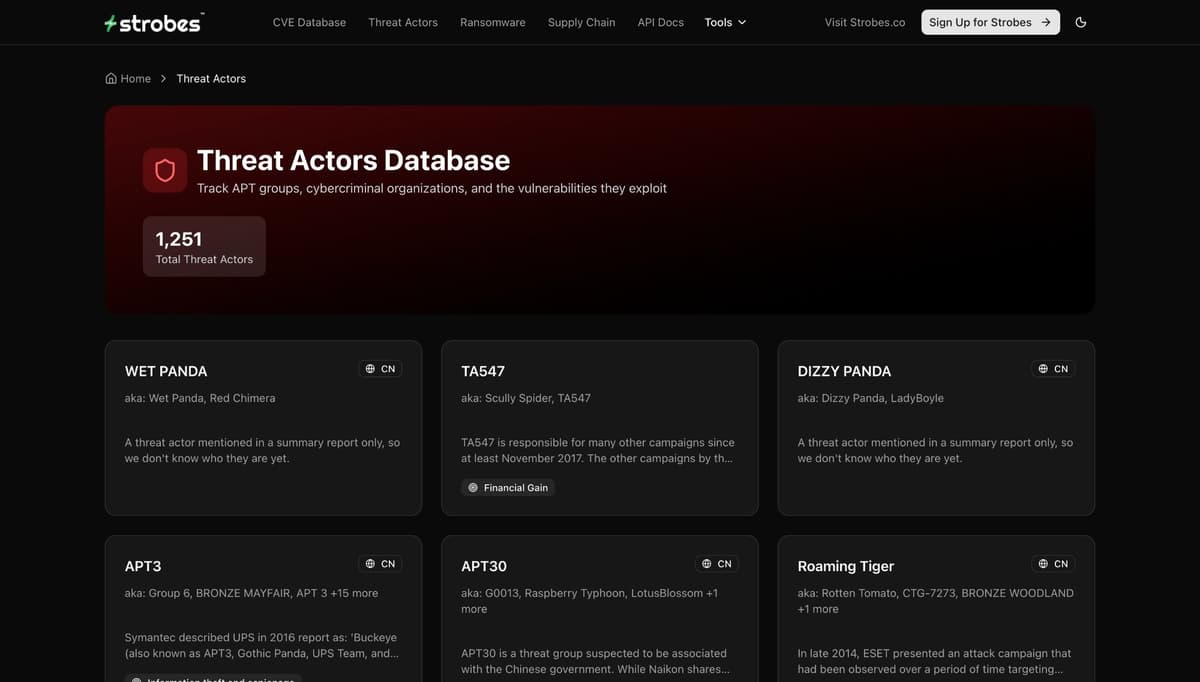Screen dimensions: 1200x682
Task: Click globe icon on Roaming Tiger card
Action: click(1043, 564)
